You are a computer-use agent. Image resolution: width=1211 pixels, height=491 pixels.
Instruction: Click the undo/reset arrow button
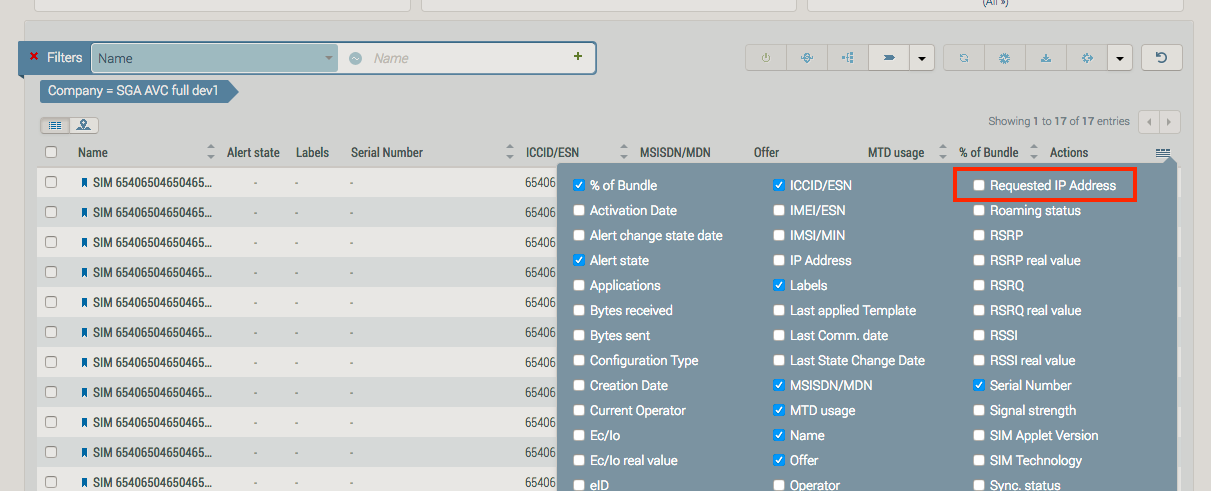click(x=1161, y=58)
